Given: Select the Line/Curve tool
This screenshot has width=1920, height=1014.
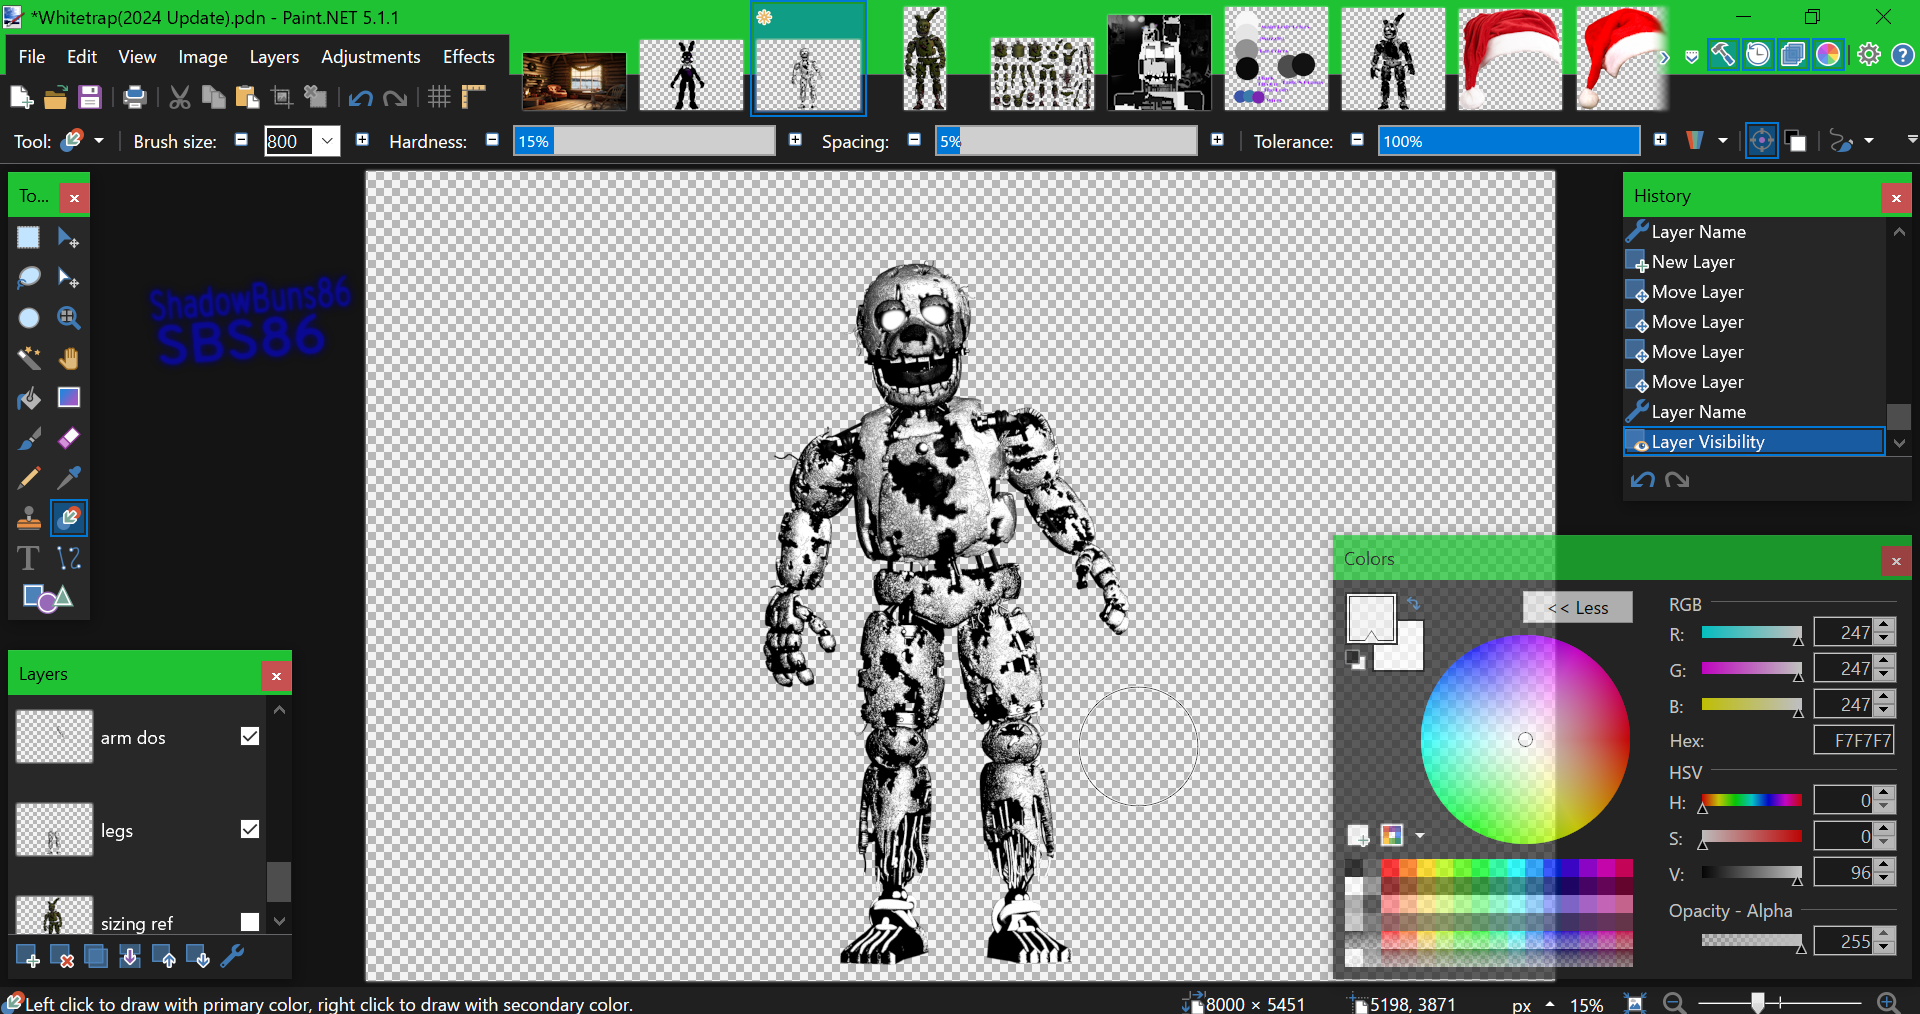Looking at the screenshot, I should click(68, 558).
